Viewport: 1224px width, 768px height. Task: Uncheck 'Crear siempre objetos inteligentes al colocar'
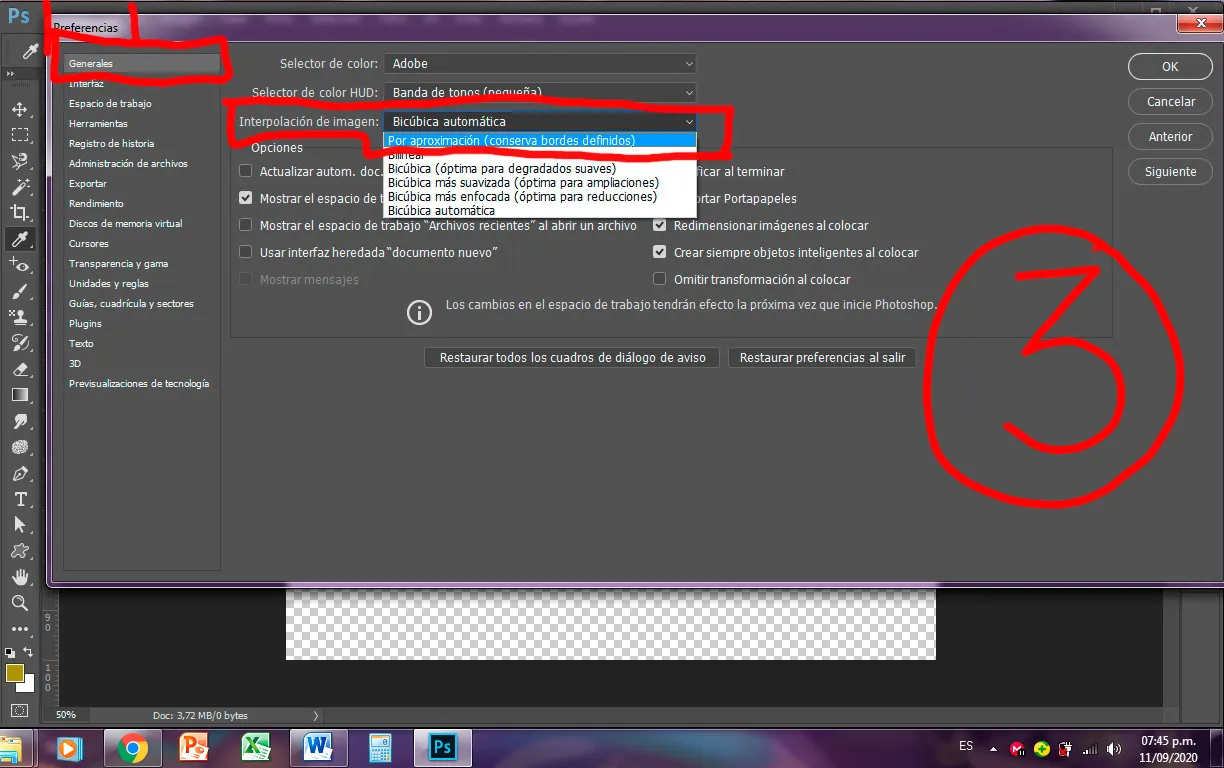(x=660, y=252)
